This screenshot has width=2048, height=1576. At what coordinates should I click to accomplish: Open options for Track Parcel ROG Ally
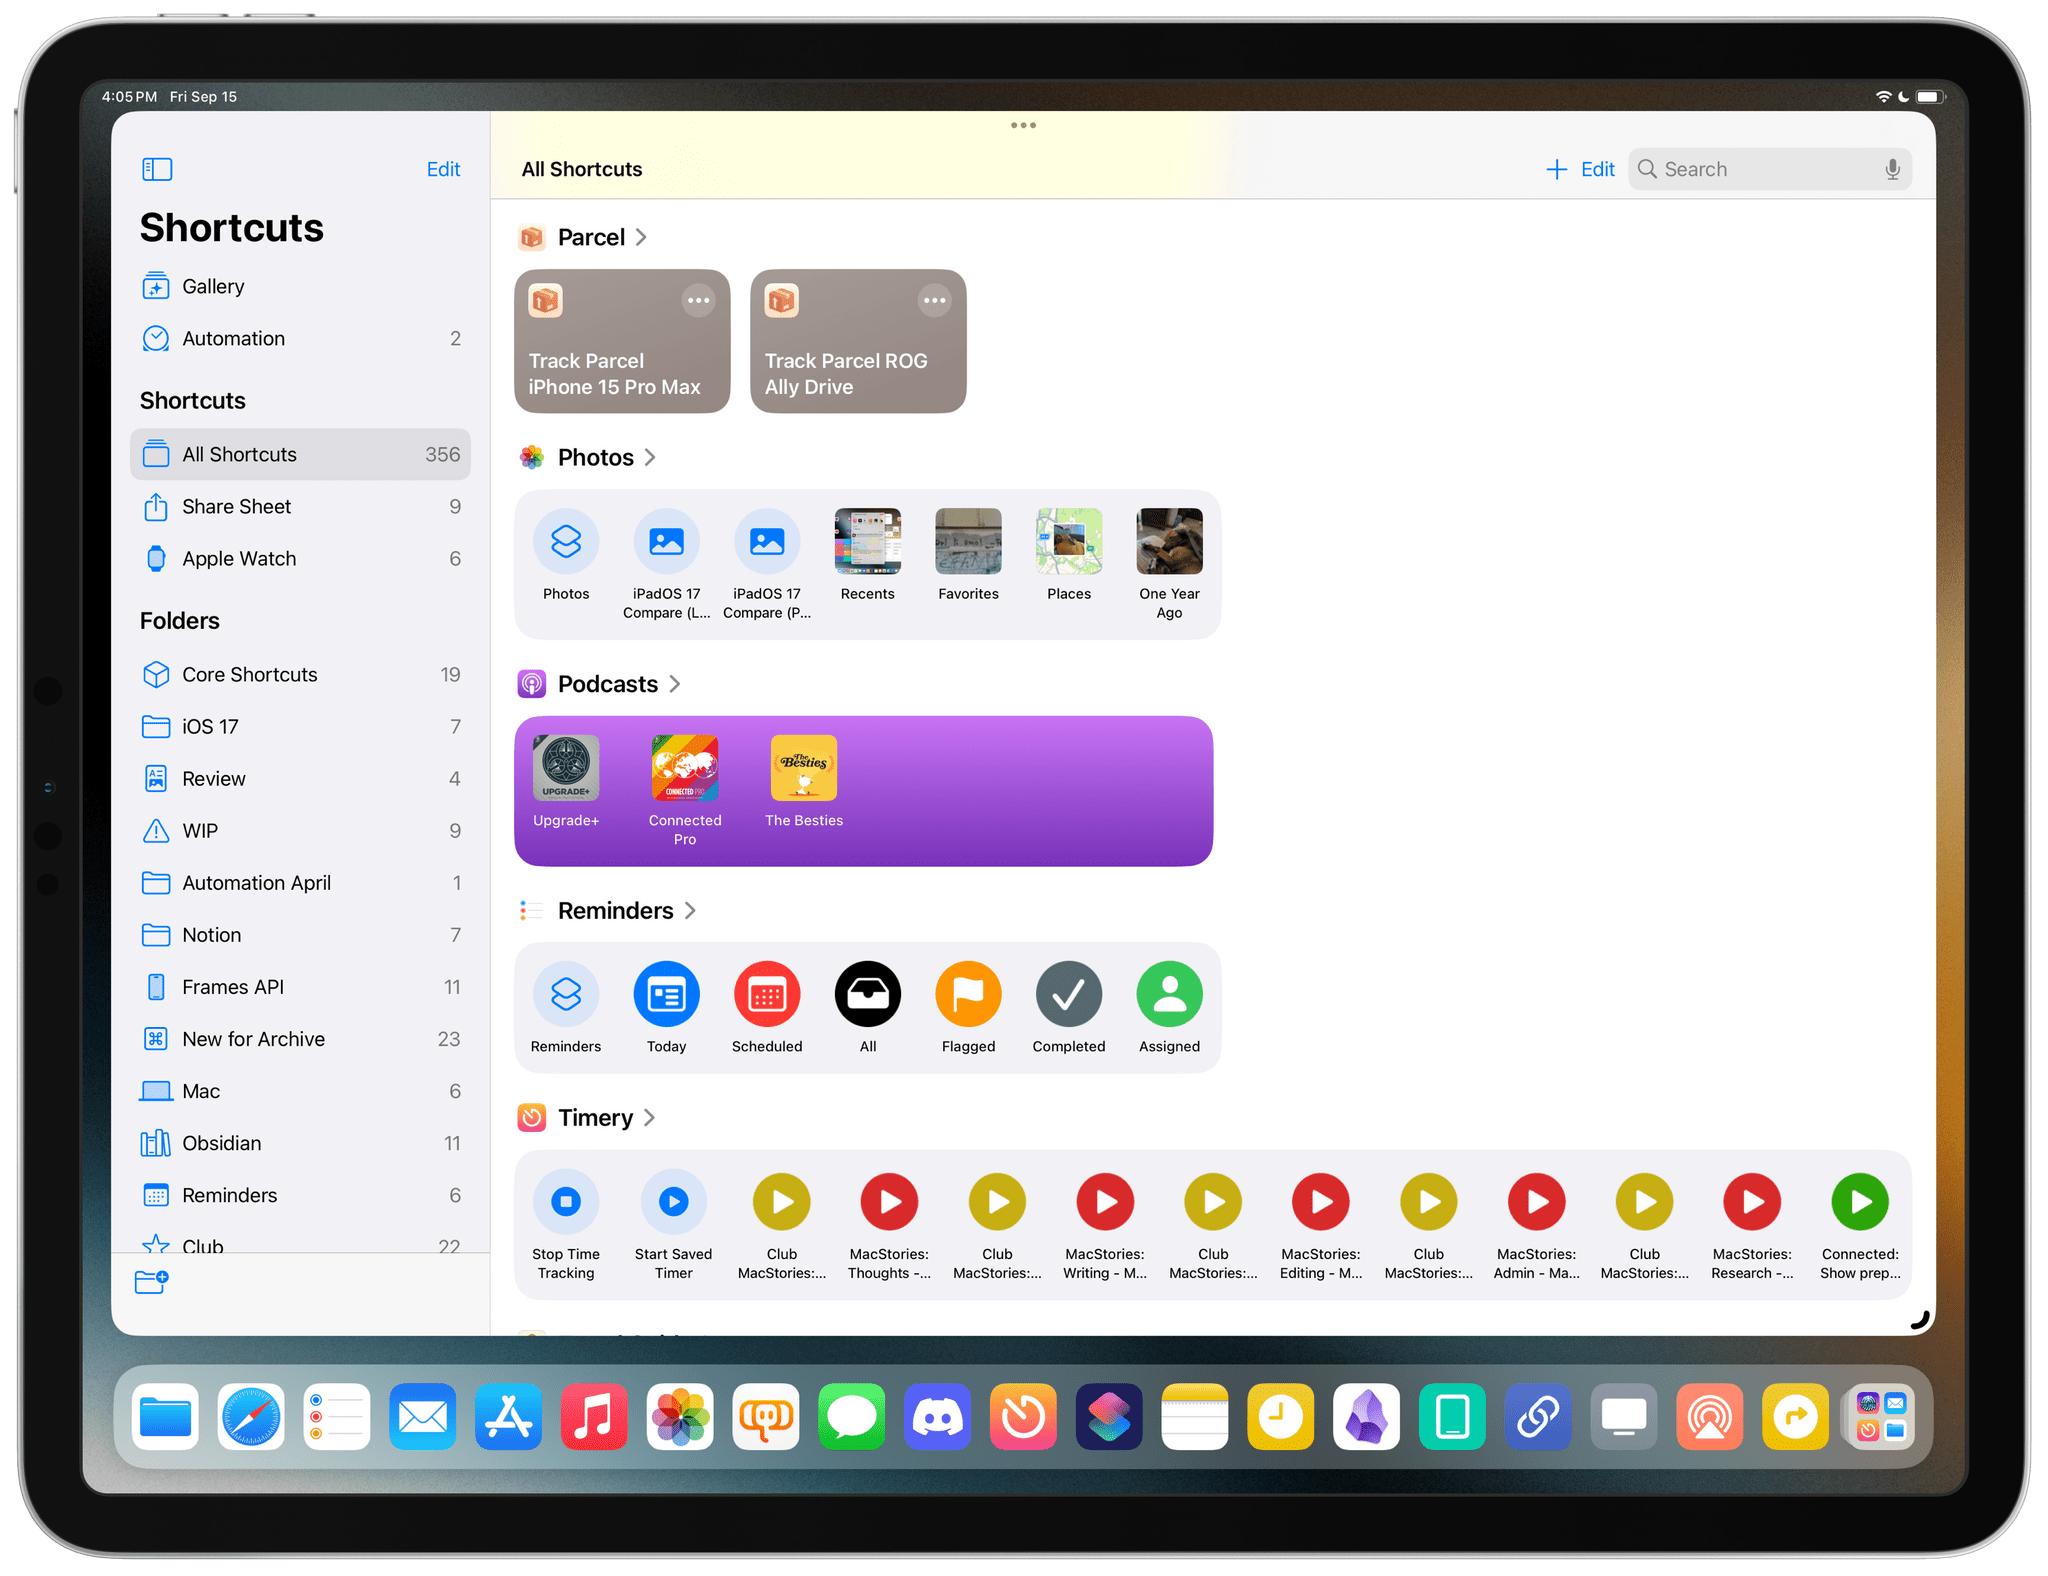pyautogui.click(x=934, y=300)
